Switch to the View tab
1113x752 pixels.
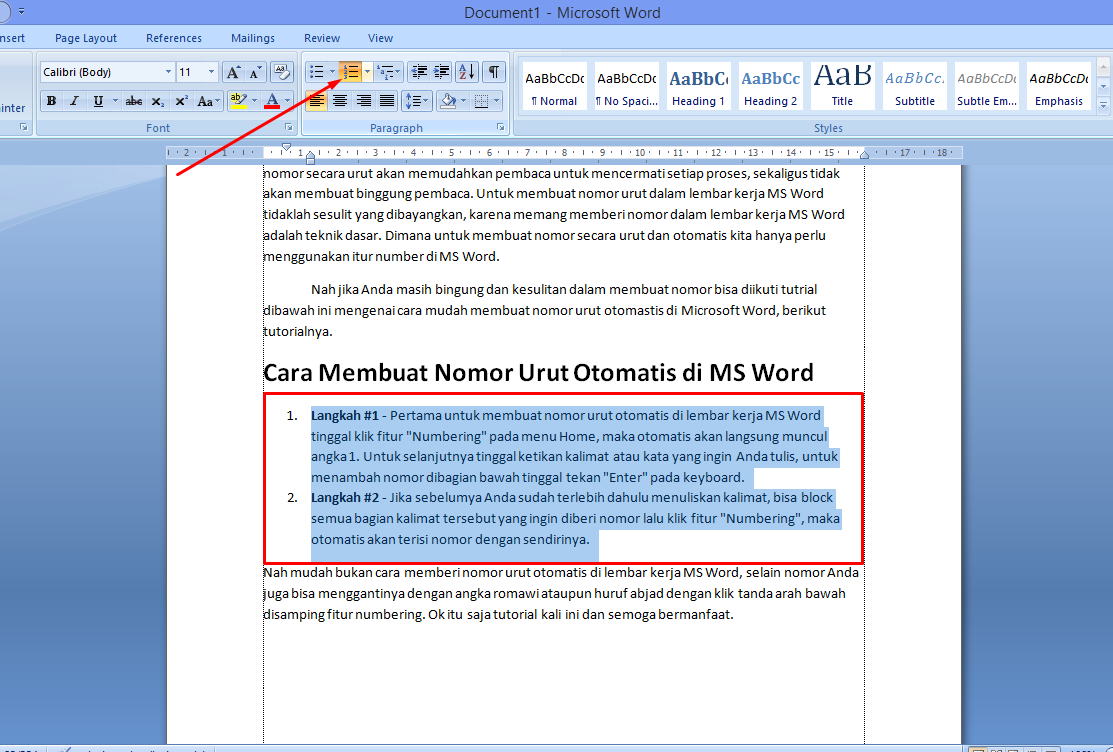point(380,38)
